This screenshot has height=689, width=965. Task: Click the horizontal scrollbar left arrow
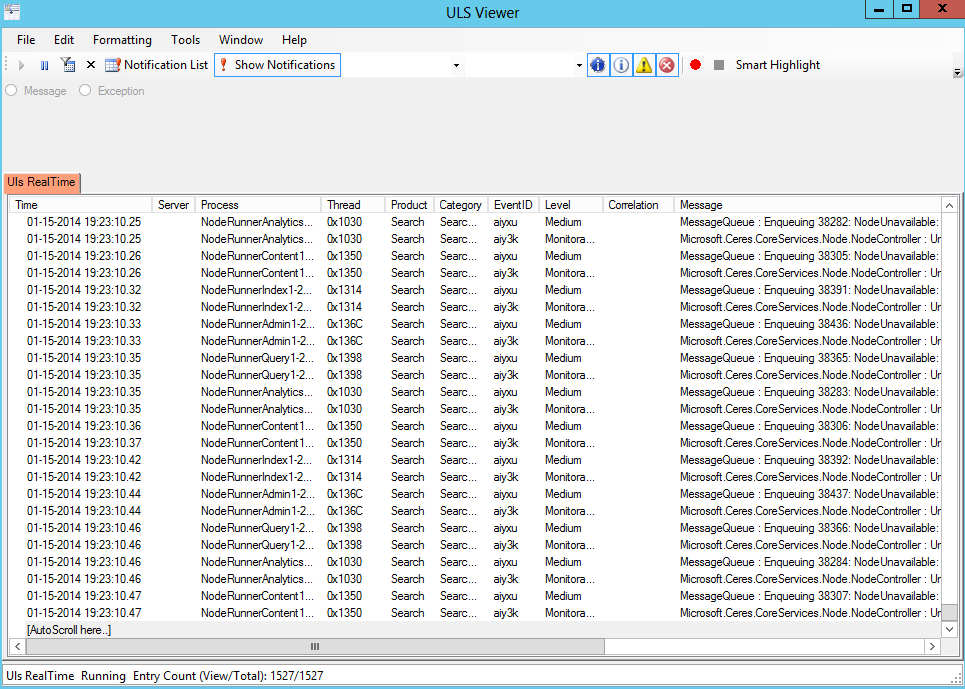pyautogui.click(x=18, y=646)
